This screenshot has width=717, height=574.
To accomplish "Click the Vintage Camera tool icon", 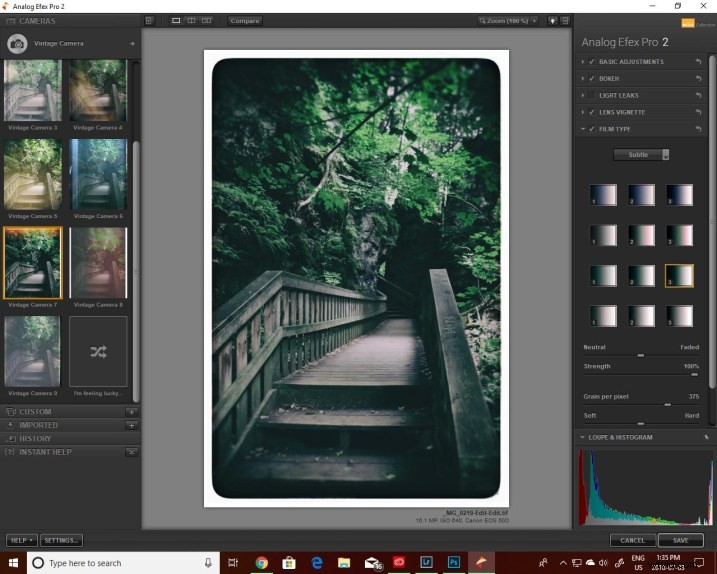I will [17, 44].
